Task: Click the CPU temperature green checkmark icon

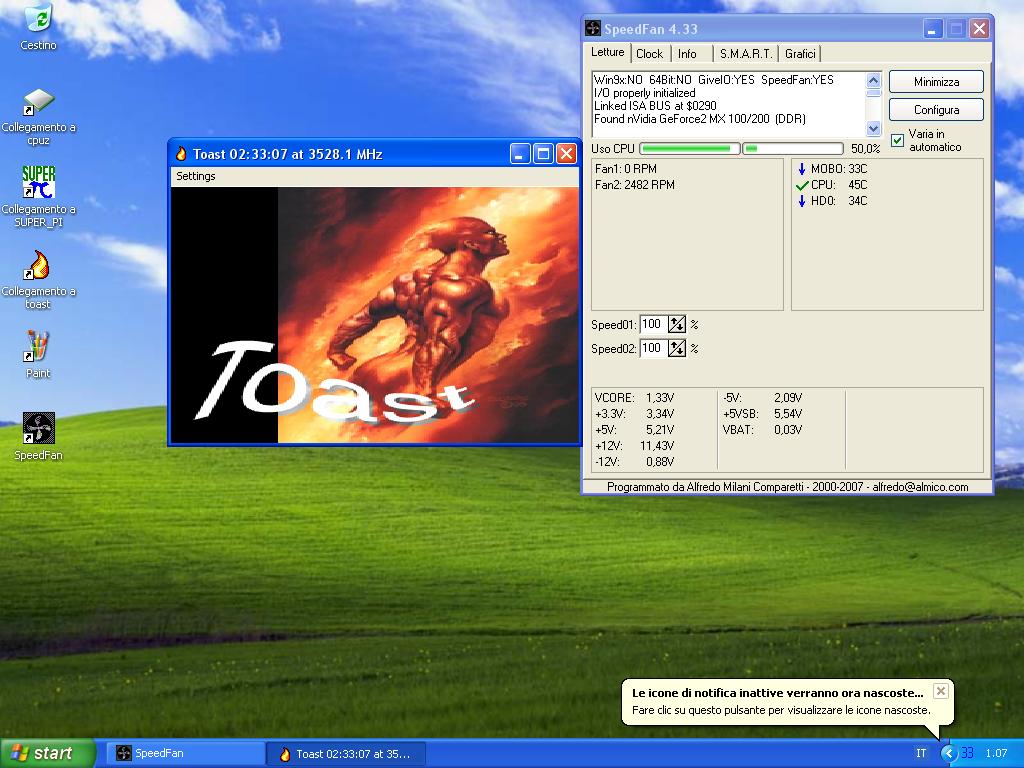Action: 802,185
